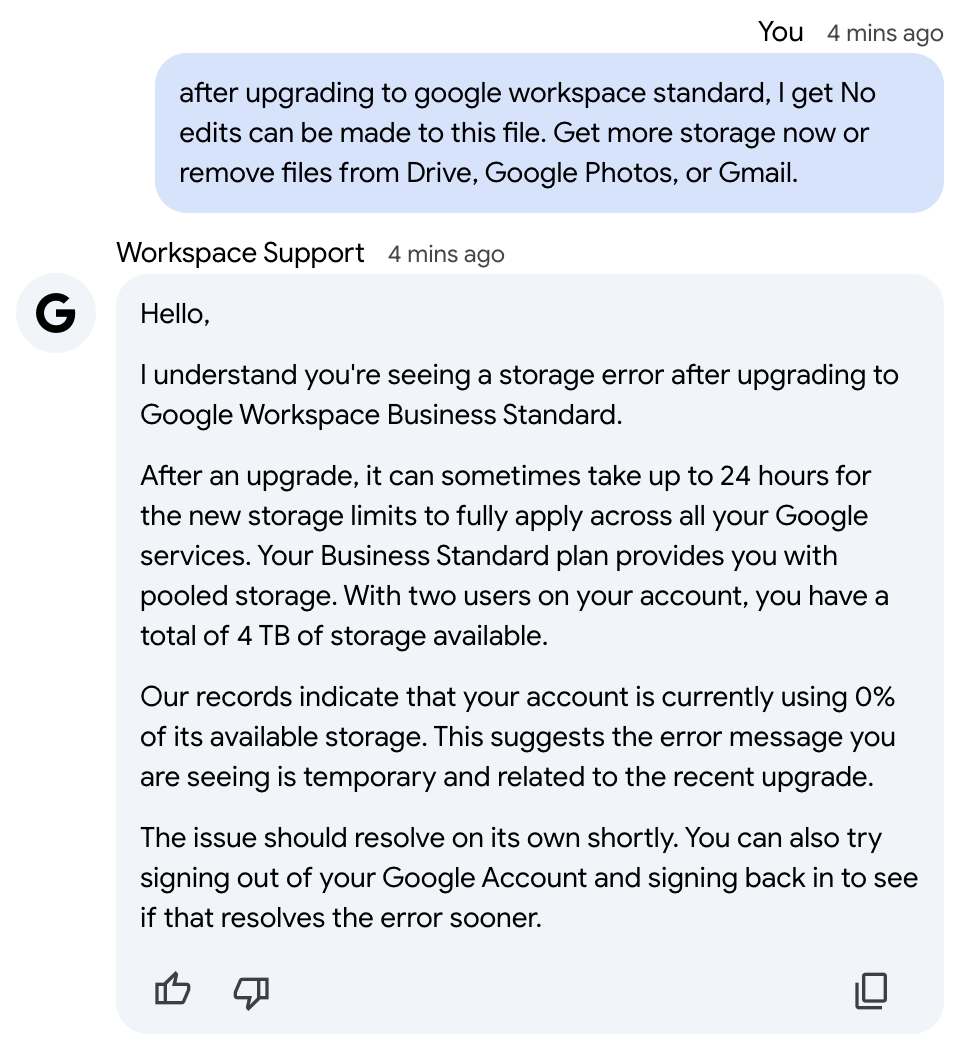Screen dimensions: 960x1056
Task: Click the "You" sender label
Action: (x=780, y=32)
